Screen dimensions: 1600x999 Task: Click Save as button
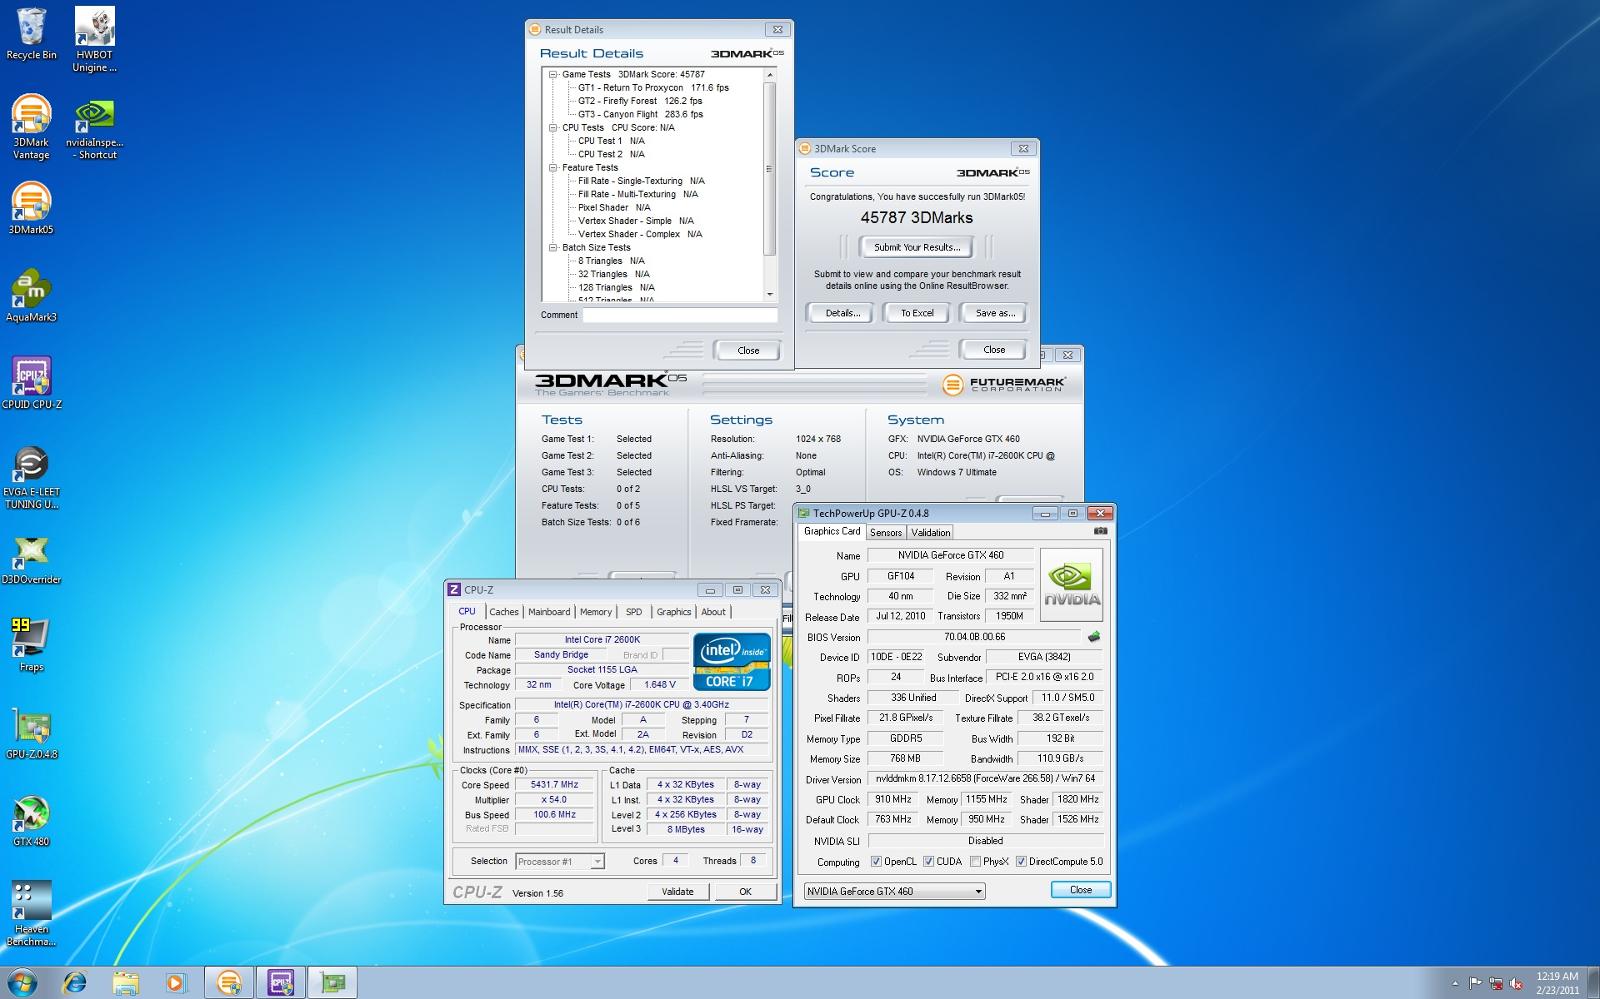pos(995,313)
